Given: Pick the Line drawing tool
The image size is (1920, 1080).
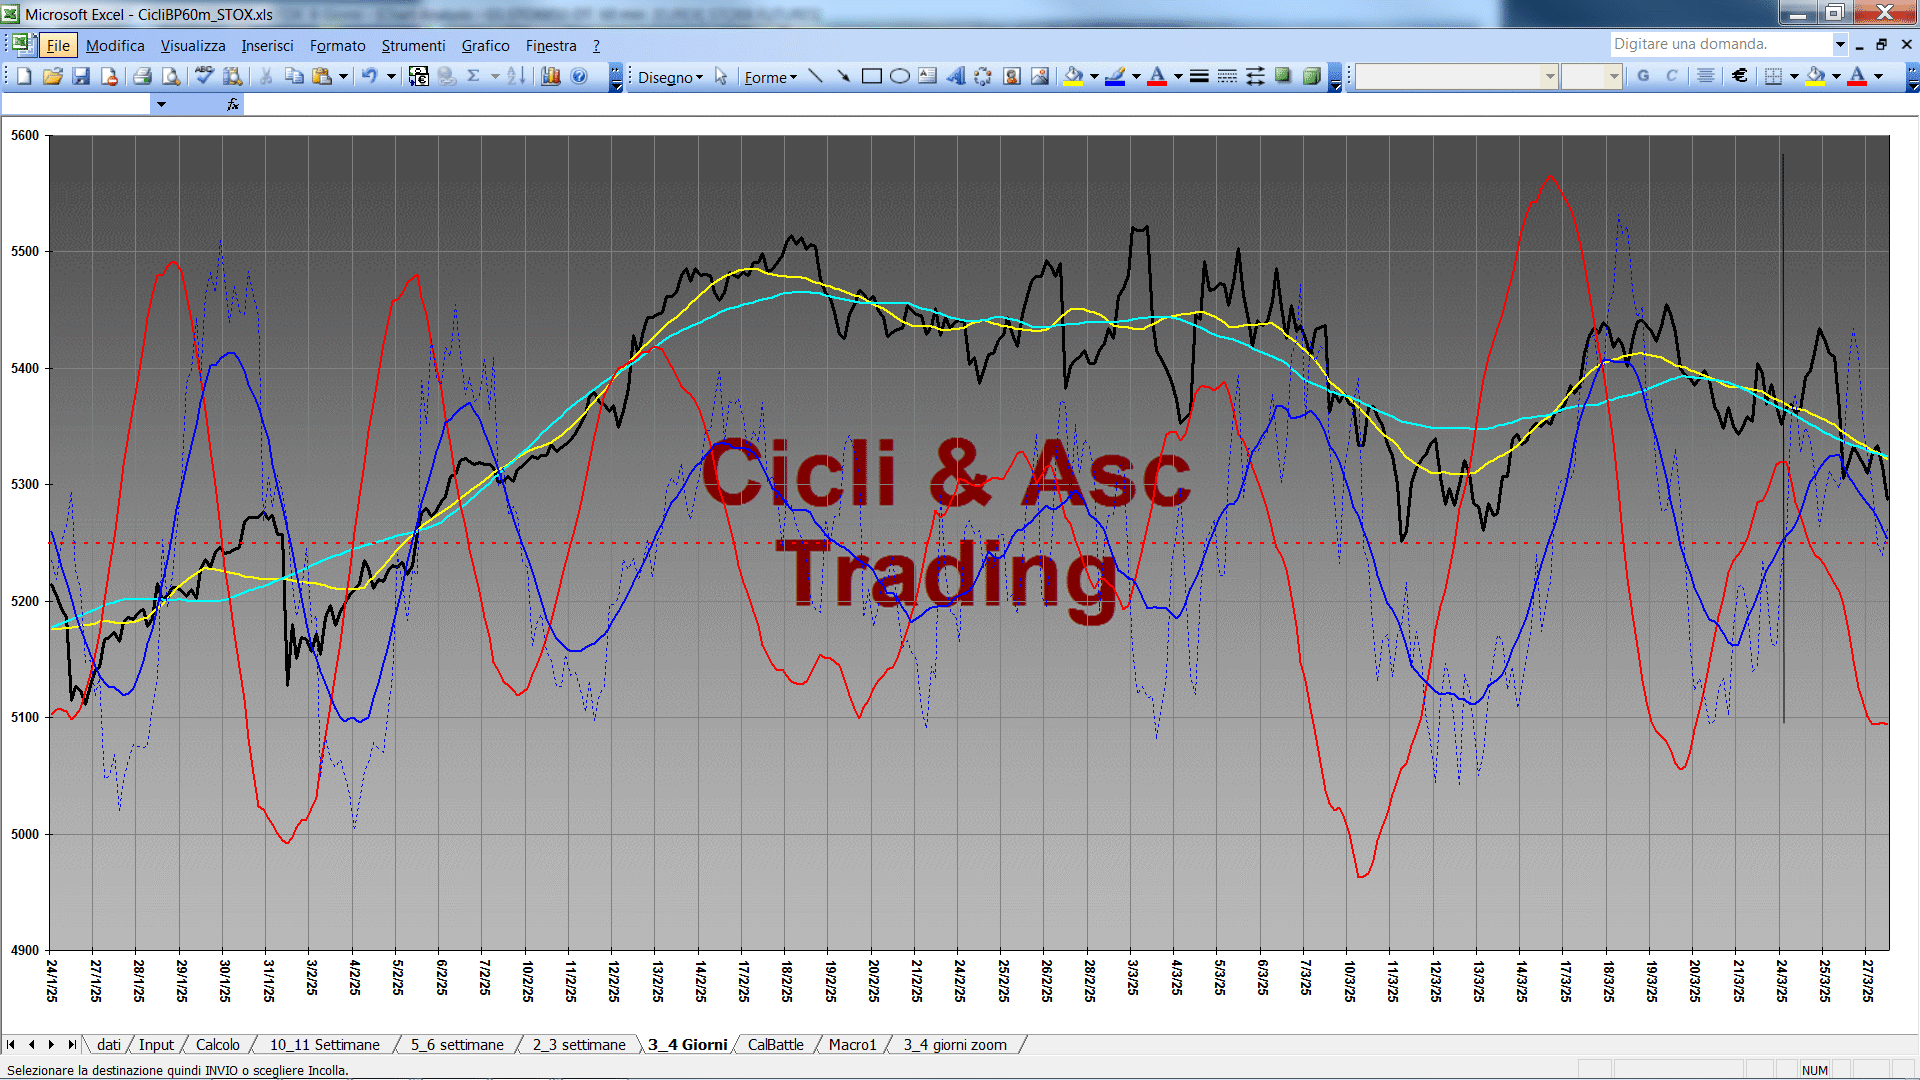Looking at the screenshot, I should tap(815, 76).
